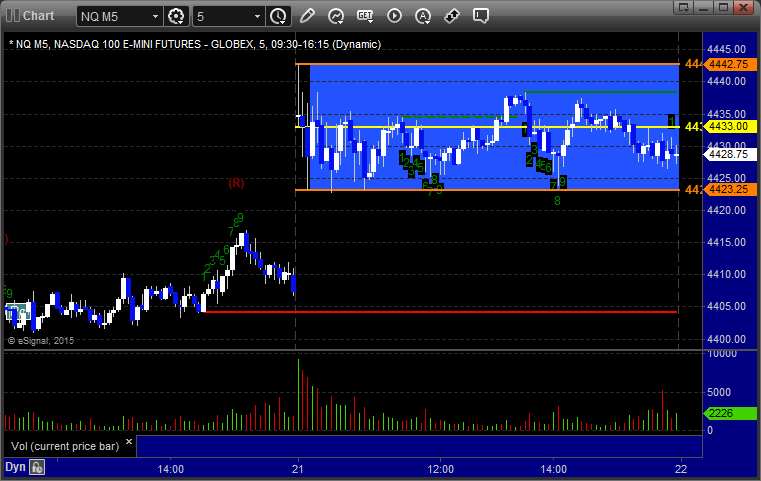The height and width of the screenshot is (481, 761).
Task: Click the 4423.25 orange price marker
Action: coord(729,190)
